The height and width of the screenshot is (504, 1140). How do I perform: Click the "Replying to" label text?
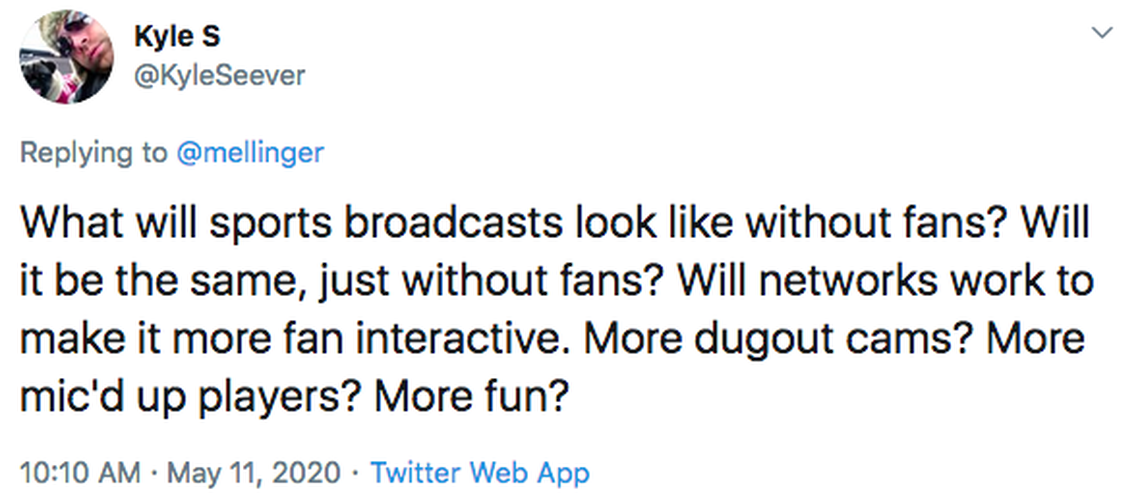point(94,152)
